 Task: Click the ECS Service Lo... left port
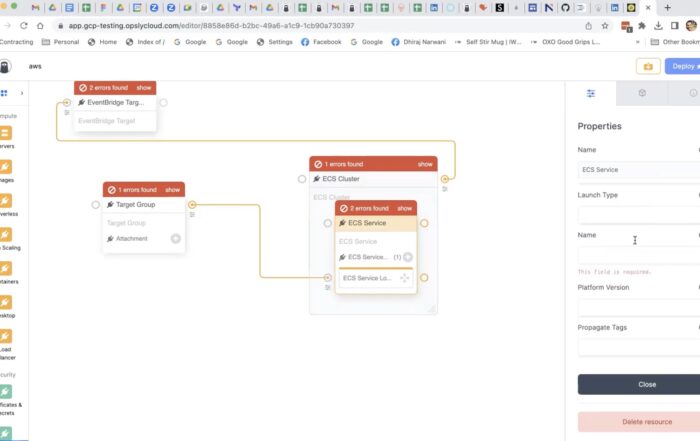click(x=328, y=278)
